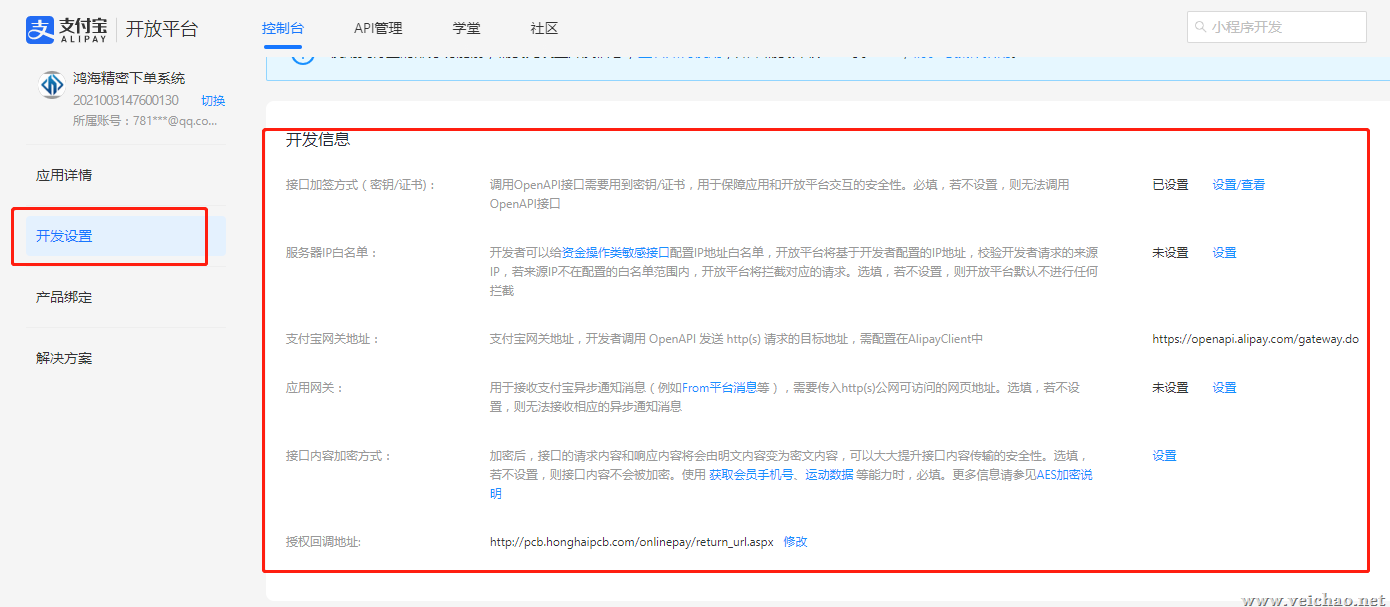Click the blue info icon in the banner
This screenshot has width=1390, height=607.
[302, 54]
